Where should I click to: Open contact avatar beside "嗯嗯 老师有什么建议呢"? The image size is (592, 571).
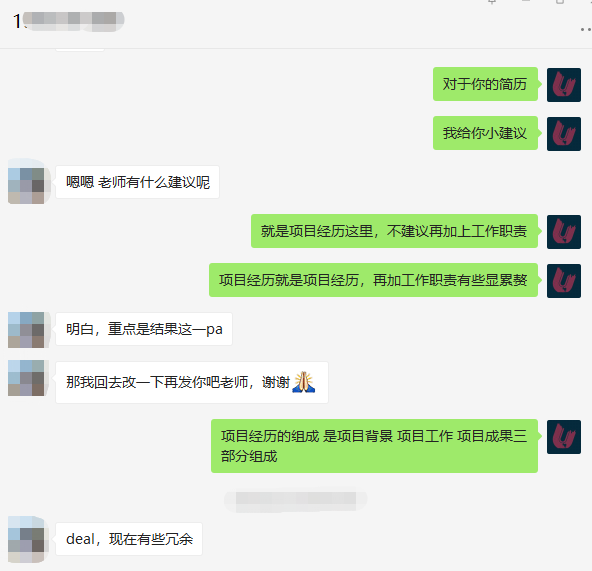pos(26,182)
